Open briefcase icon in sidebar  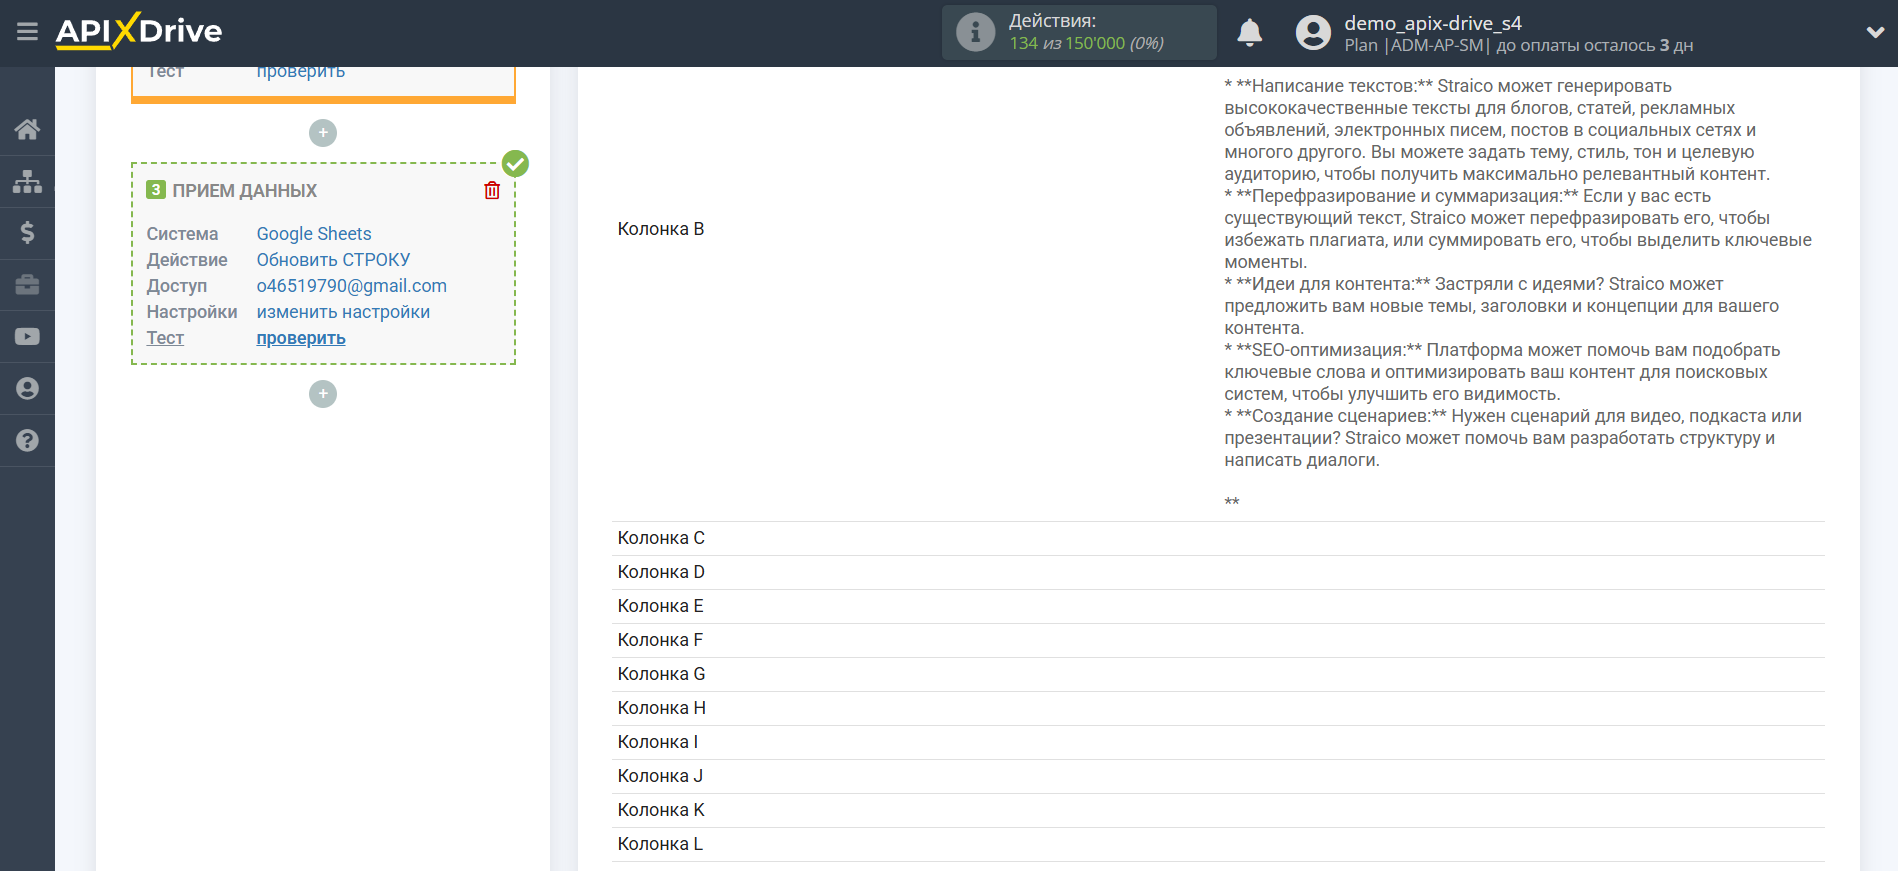pyautogui.click(x=27, y=285)
